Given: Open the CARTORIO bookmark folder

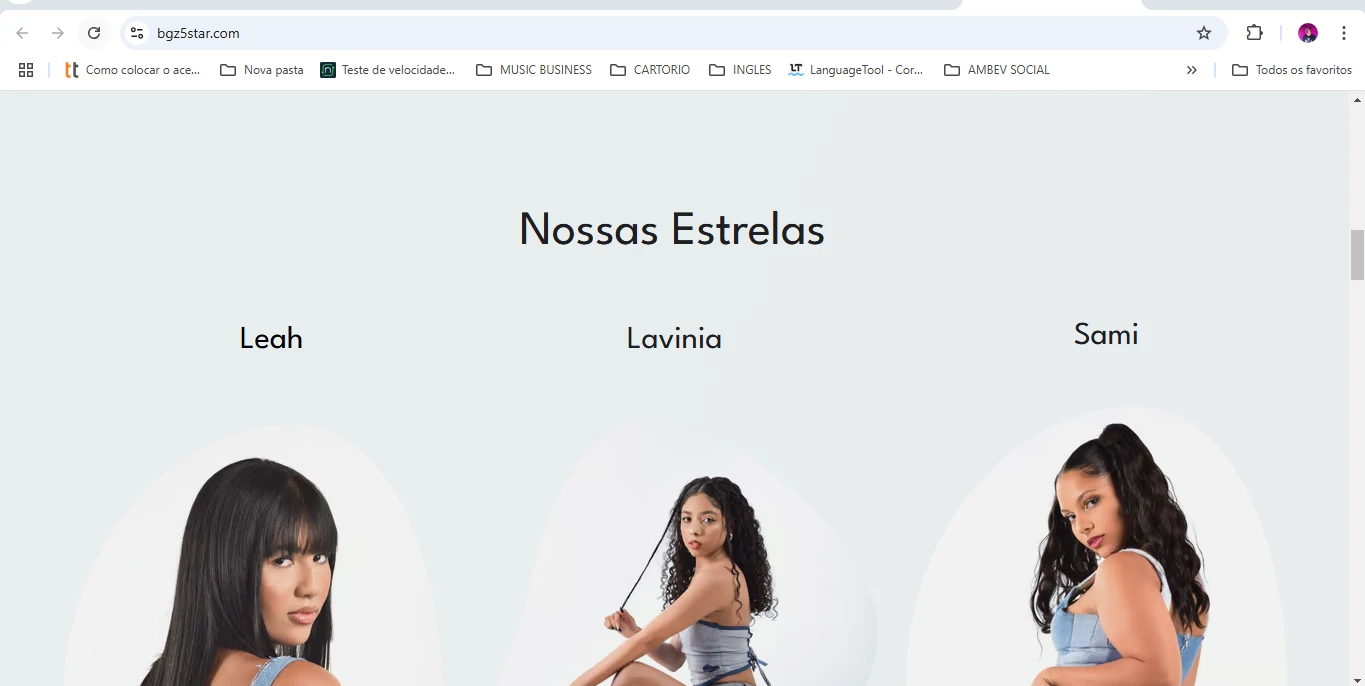Looking at the screenshot, I should pos(650,70).
